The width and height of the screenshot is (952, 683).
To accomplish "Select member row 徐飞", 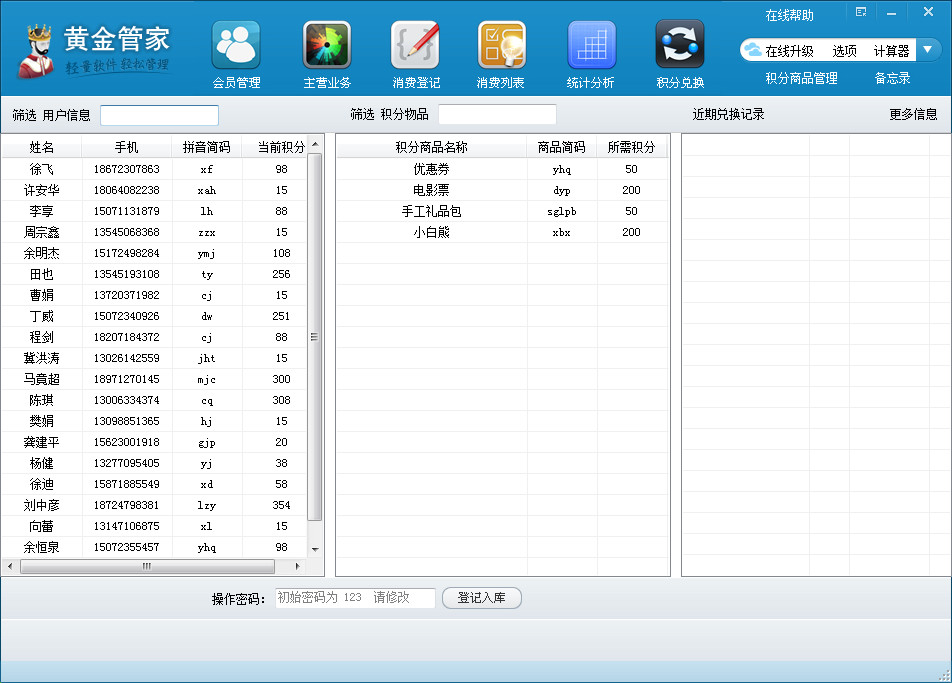I will click(x=154, y=169).
